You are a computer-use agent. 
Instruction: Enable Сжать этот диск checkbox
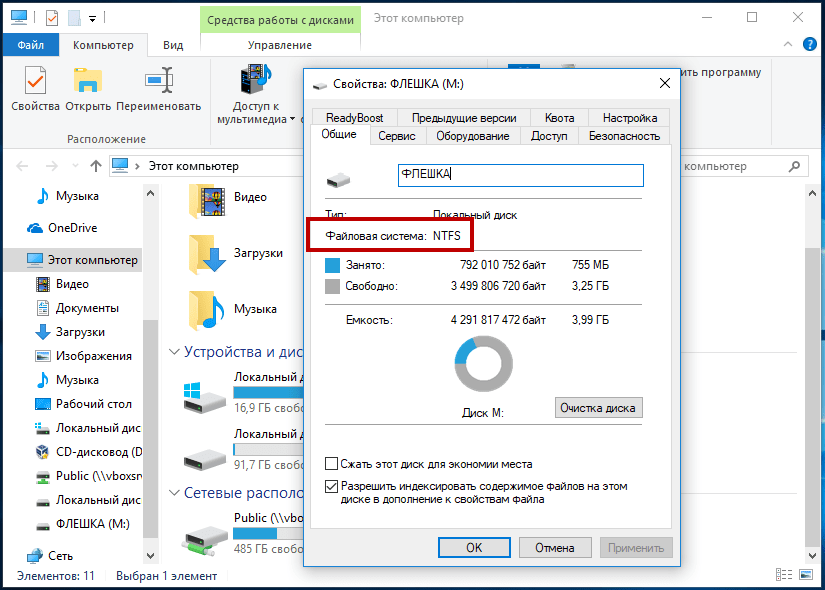pos(331,464)
